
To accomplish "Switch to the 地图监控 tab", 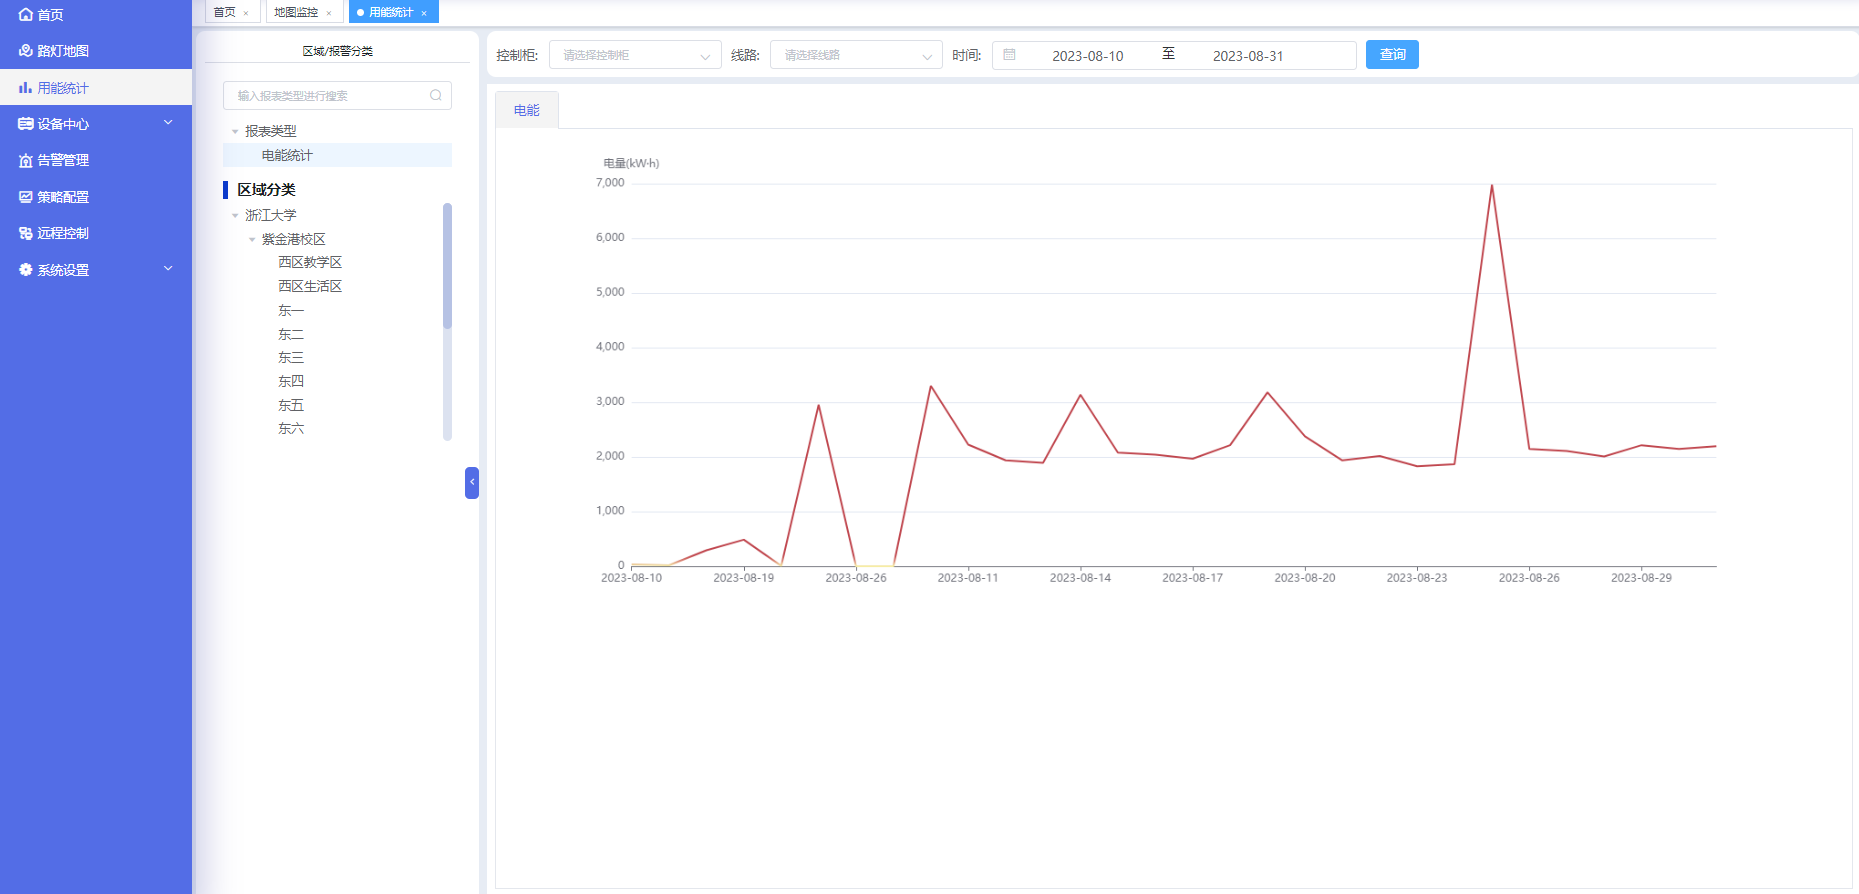I will point(296,12).
